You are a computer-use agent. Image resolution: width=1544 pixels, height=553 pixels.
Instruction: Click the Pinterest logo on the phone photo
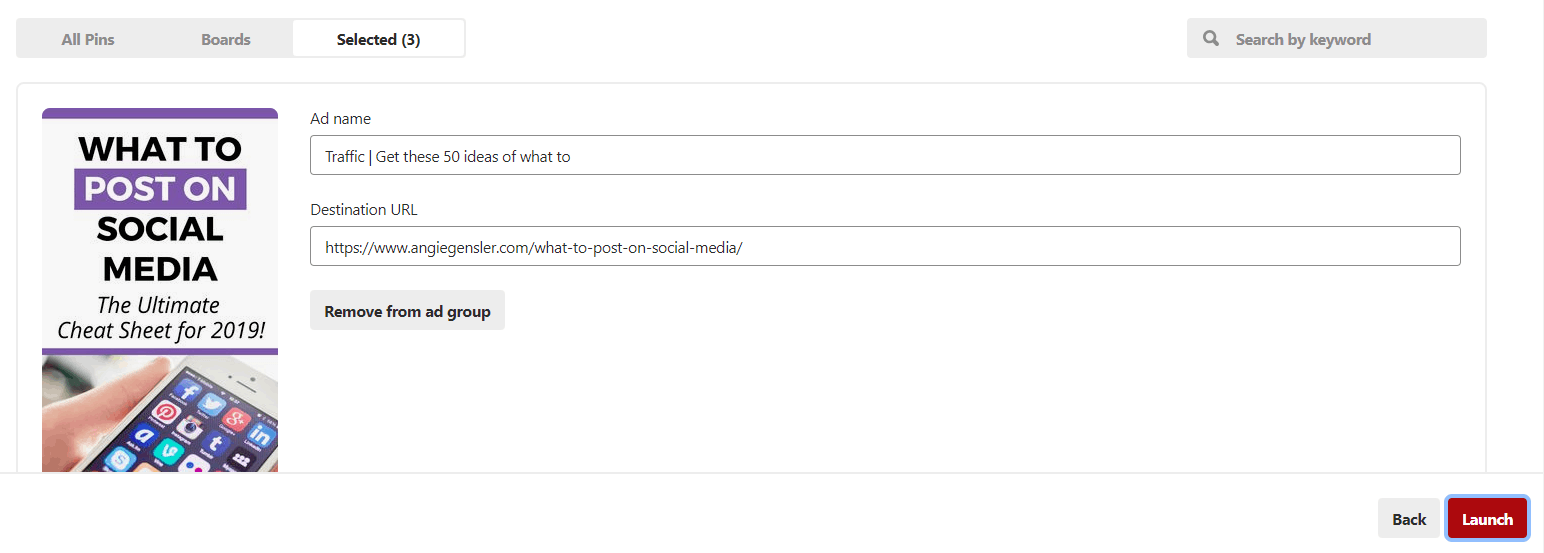point(166,412)
